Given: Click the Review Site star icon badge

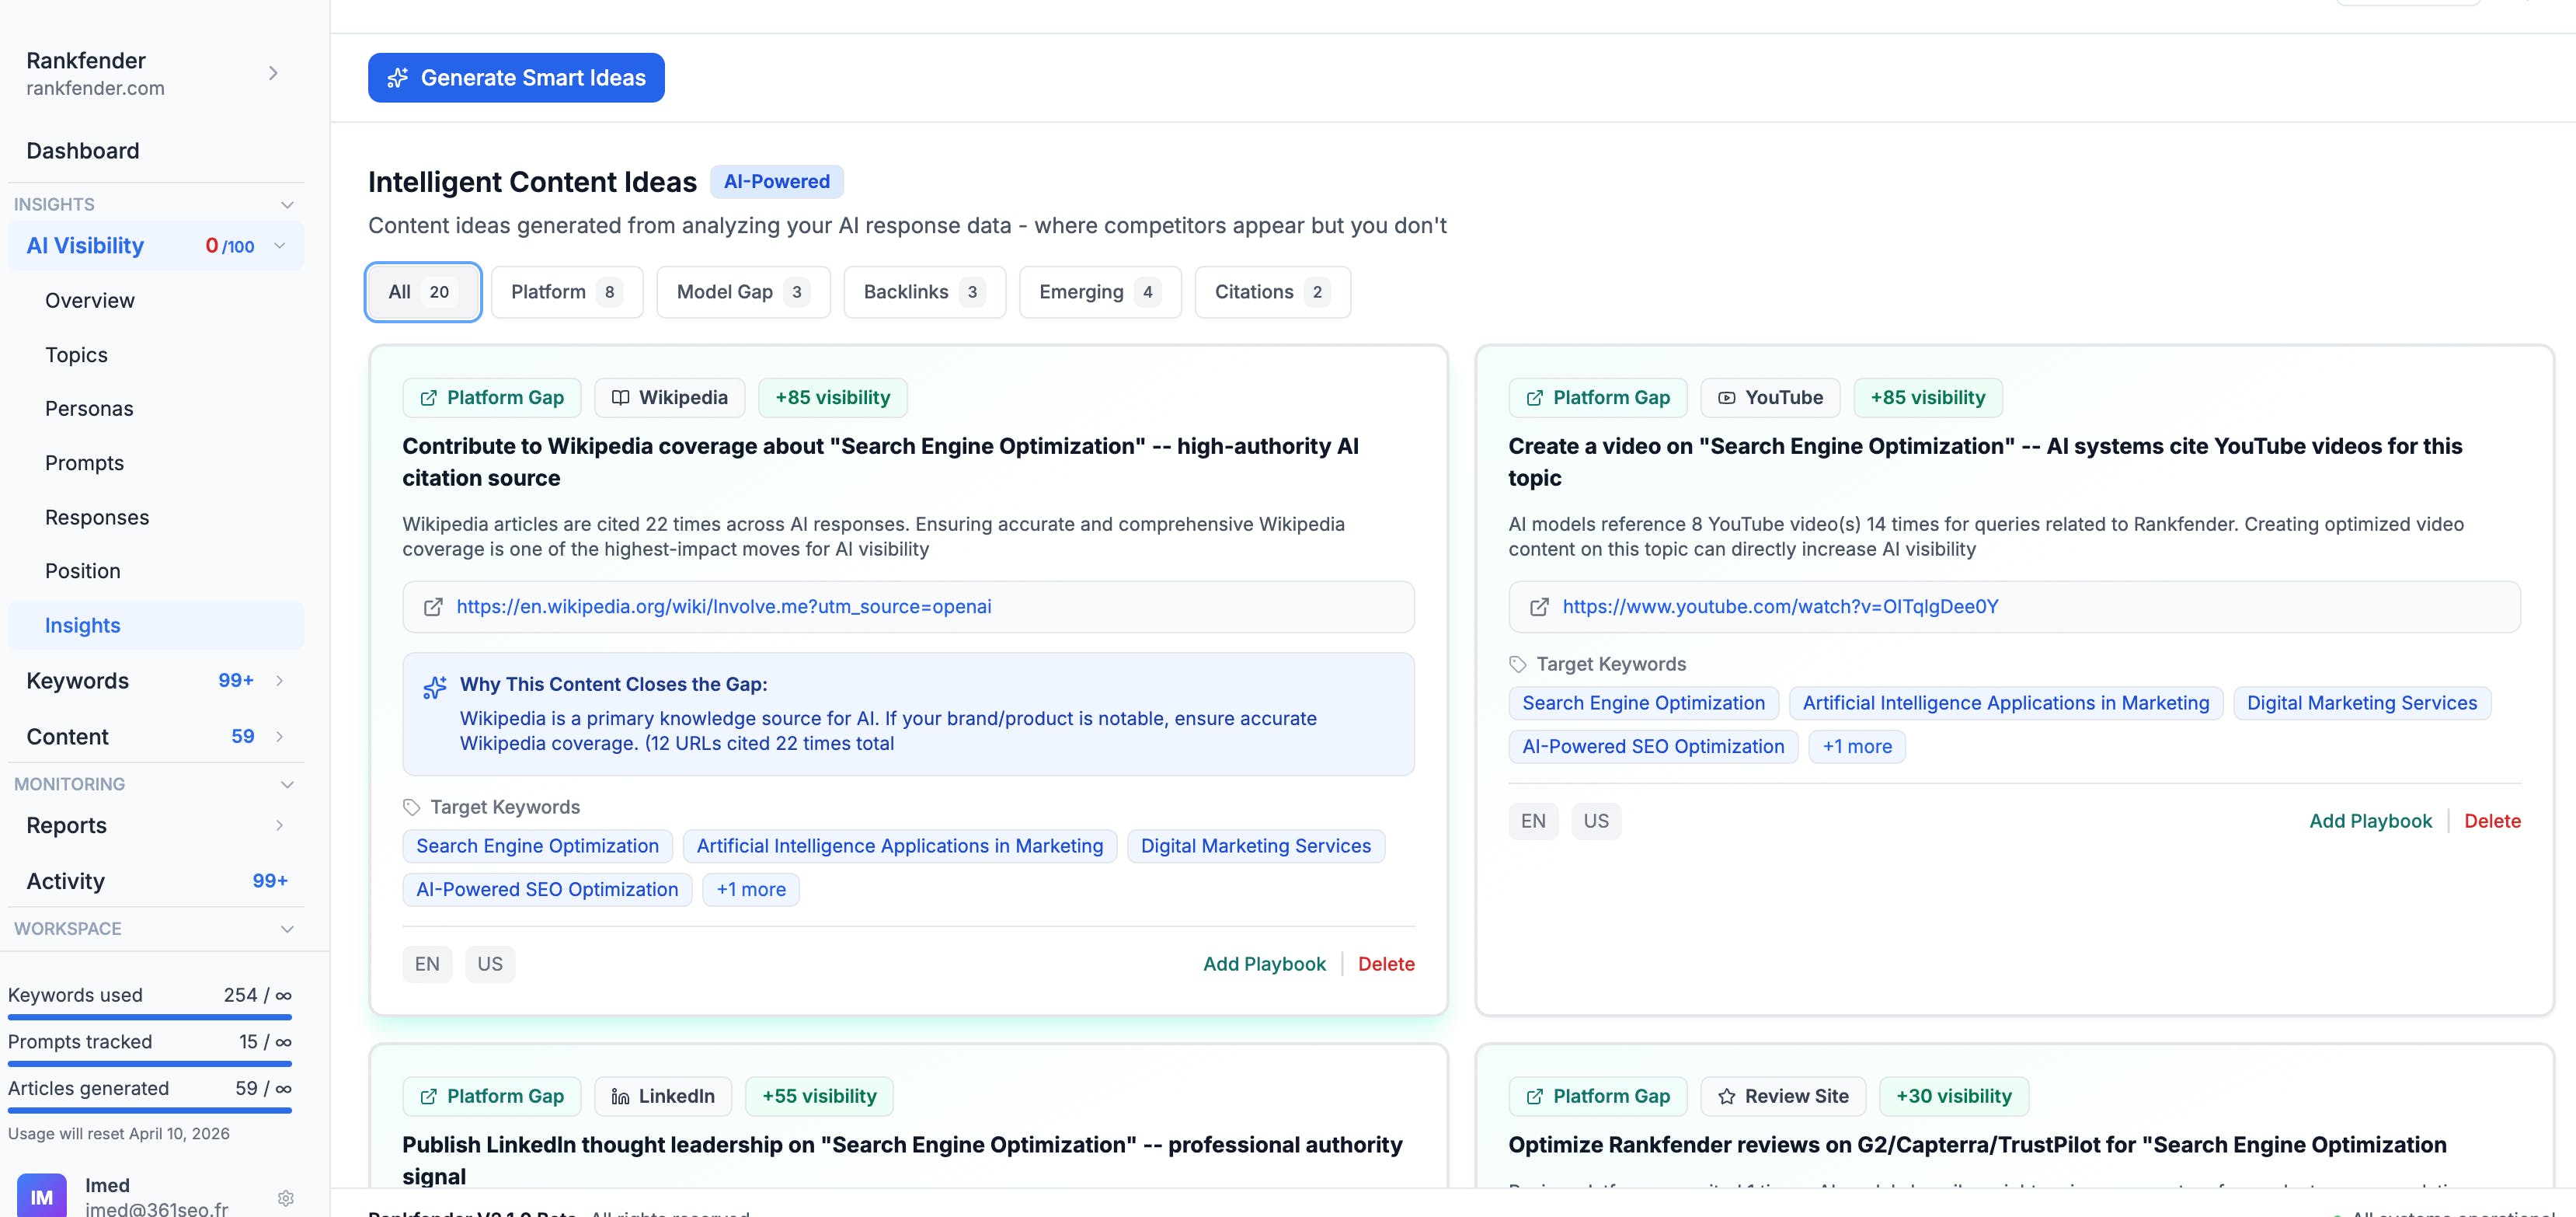Looking at the screenshot, I should 1726,1097.
